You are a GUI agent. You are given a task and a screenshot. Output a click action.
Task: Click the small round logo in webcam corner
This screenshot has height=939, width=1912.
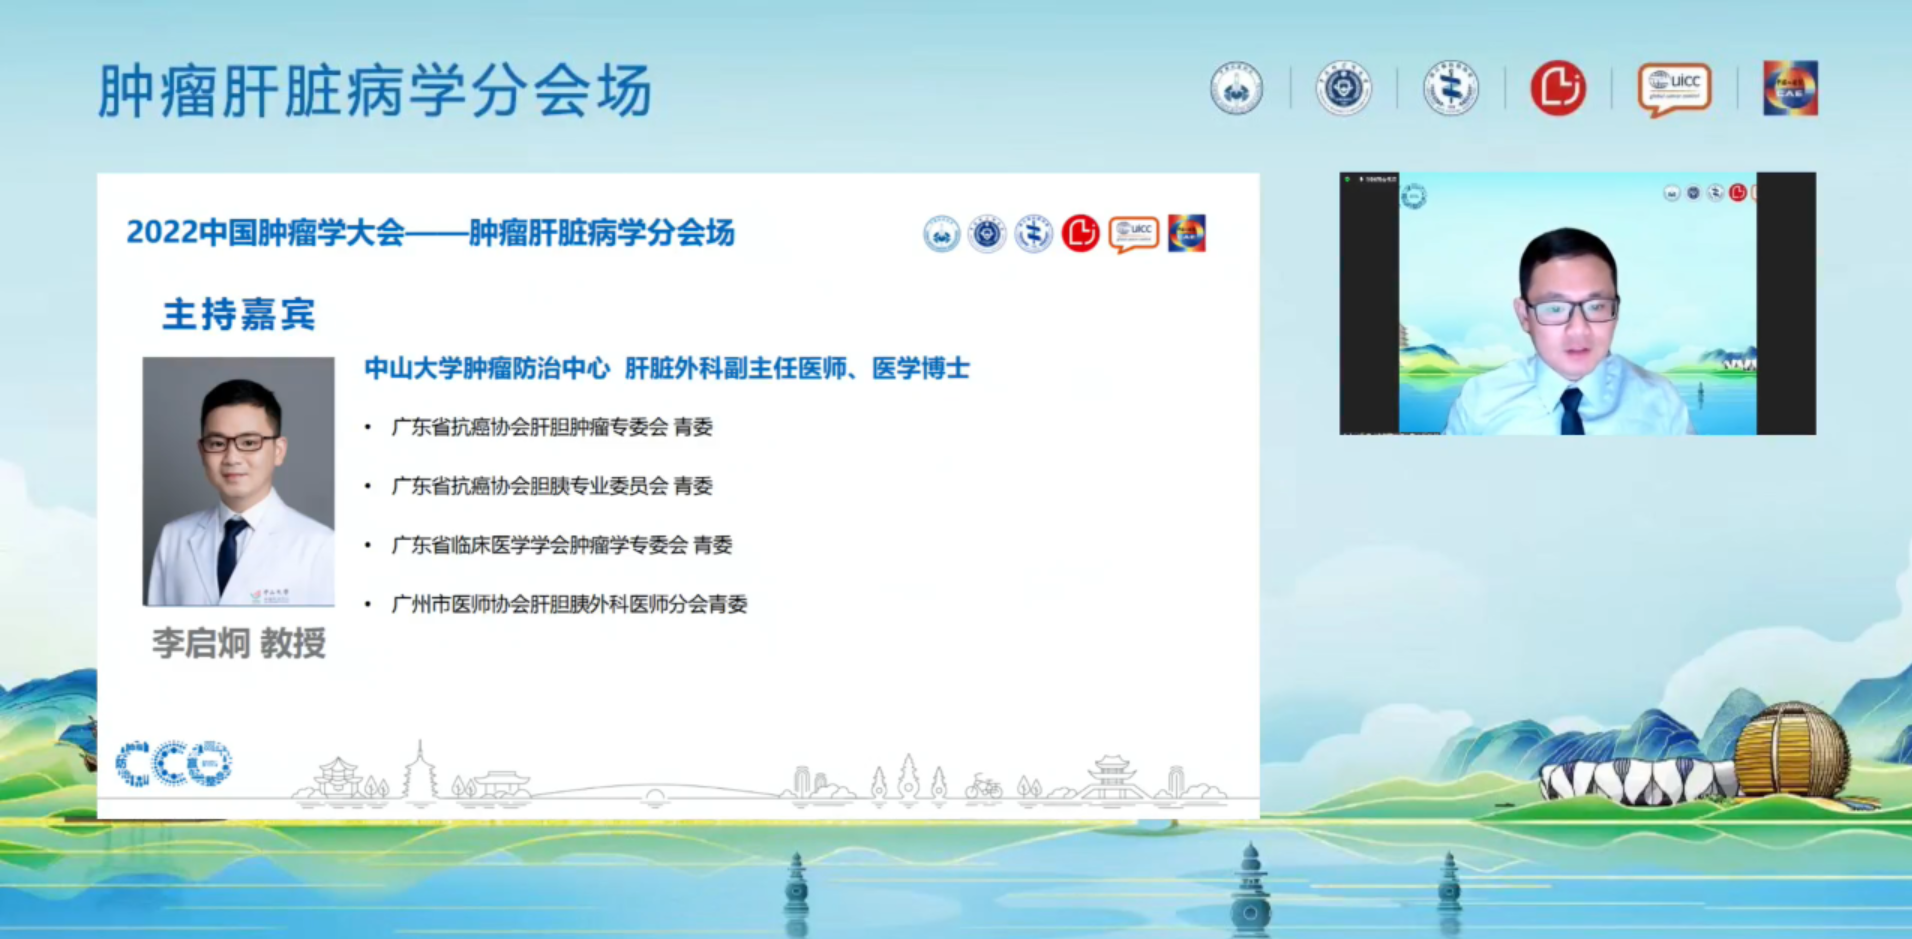[x=1413, y=196]
